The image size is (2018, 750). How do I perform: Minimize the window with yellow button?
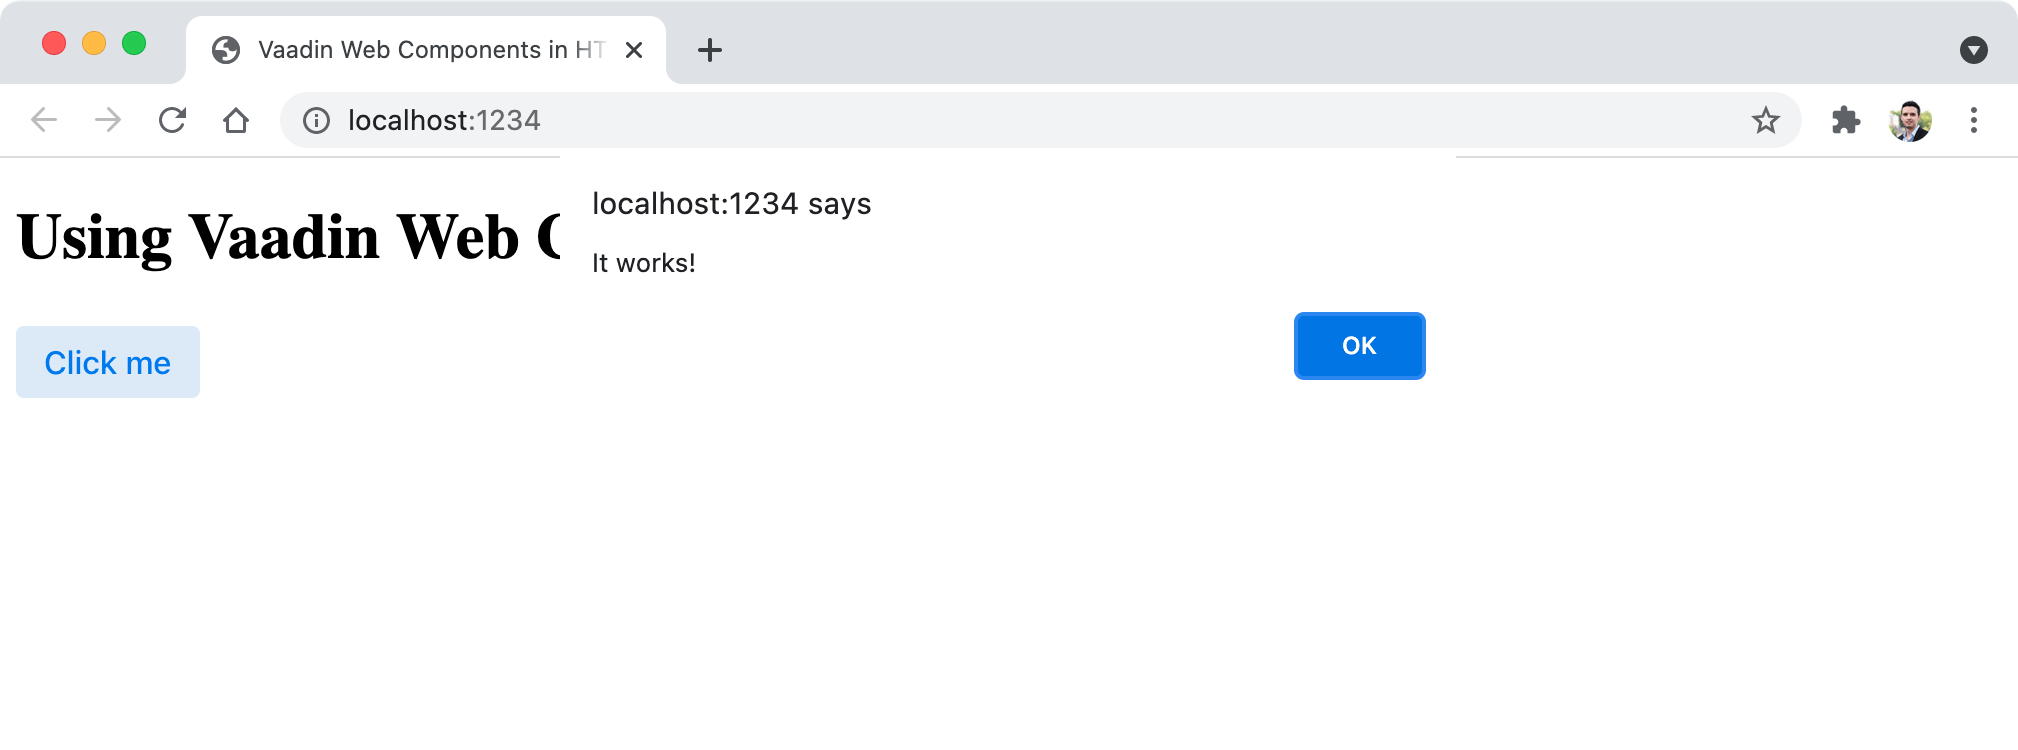click(94, 44)
